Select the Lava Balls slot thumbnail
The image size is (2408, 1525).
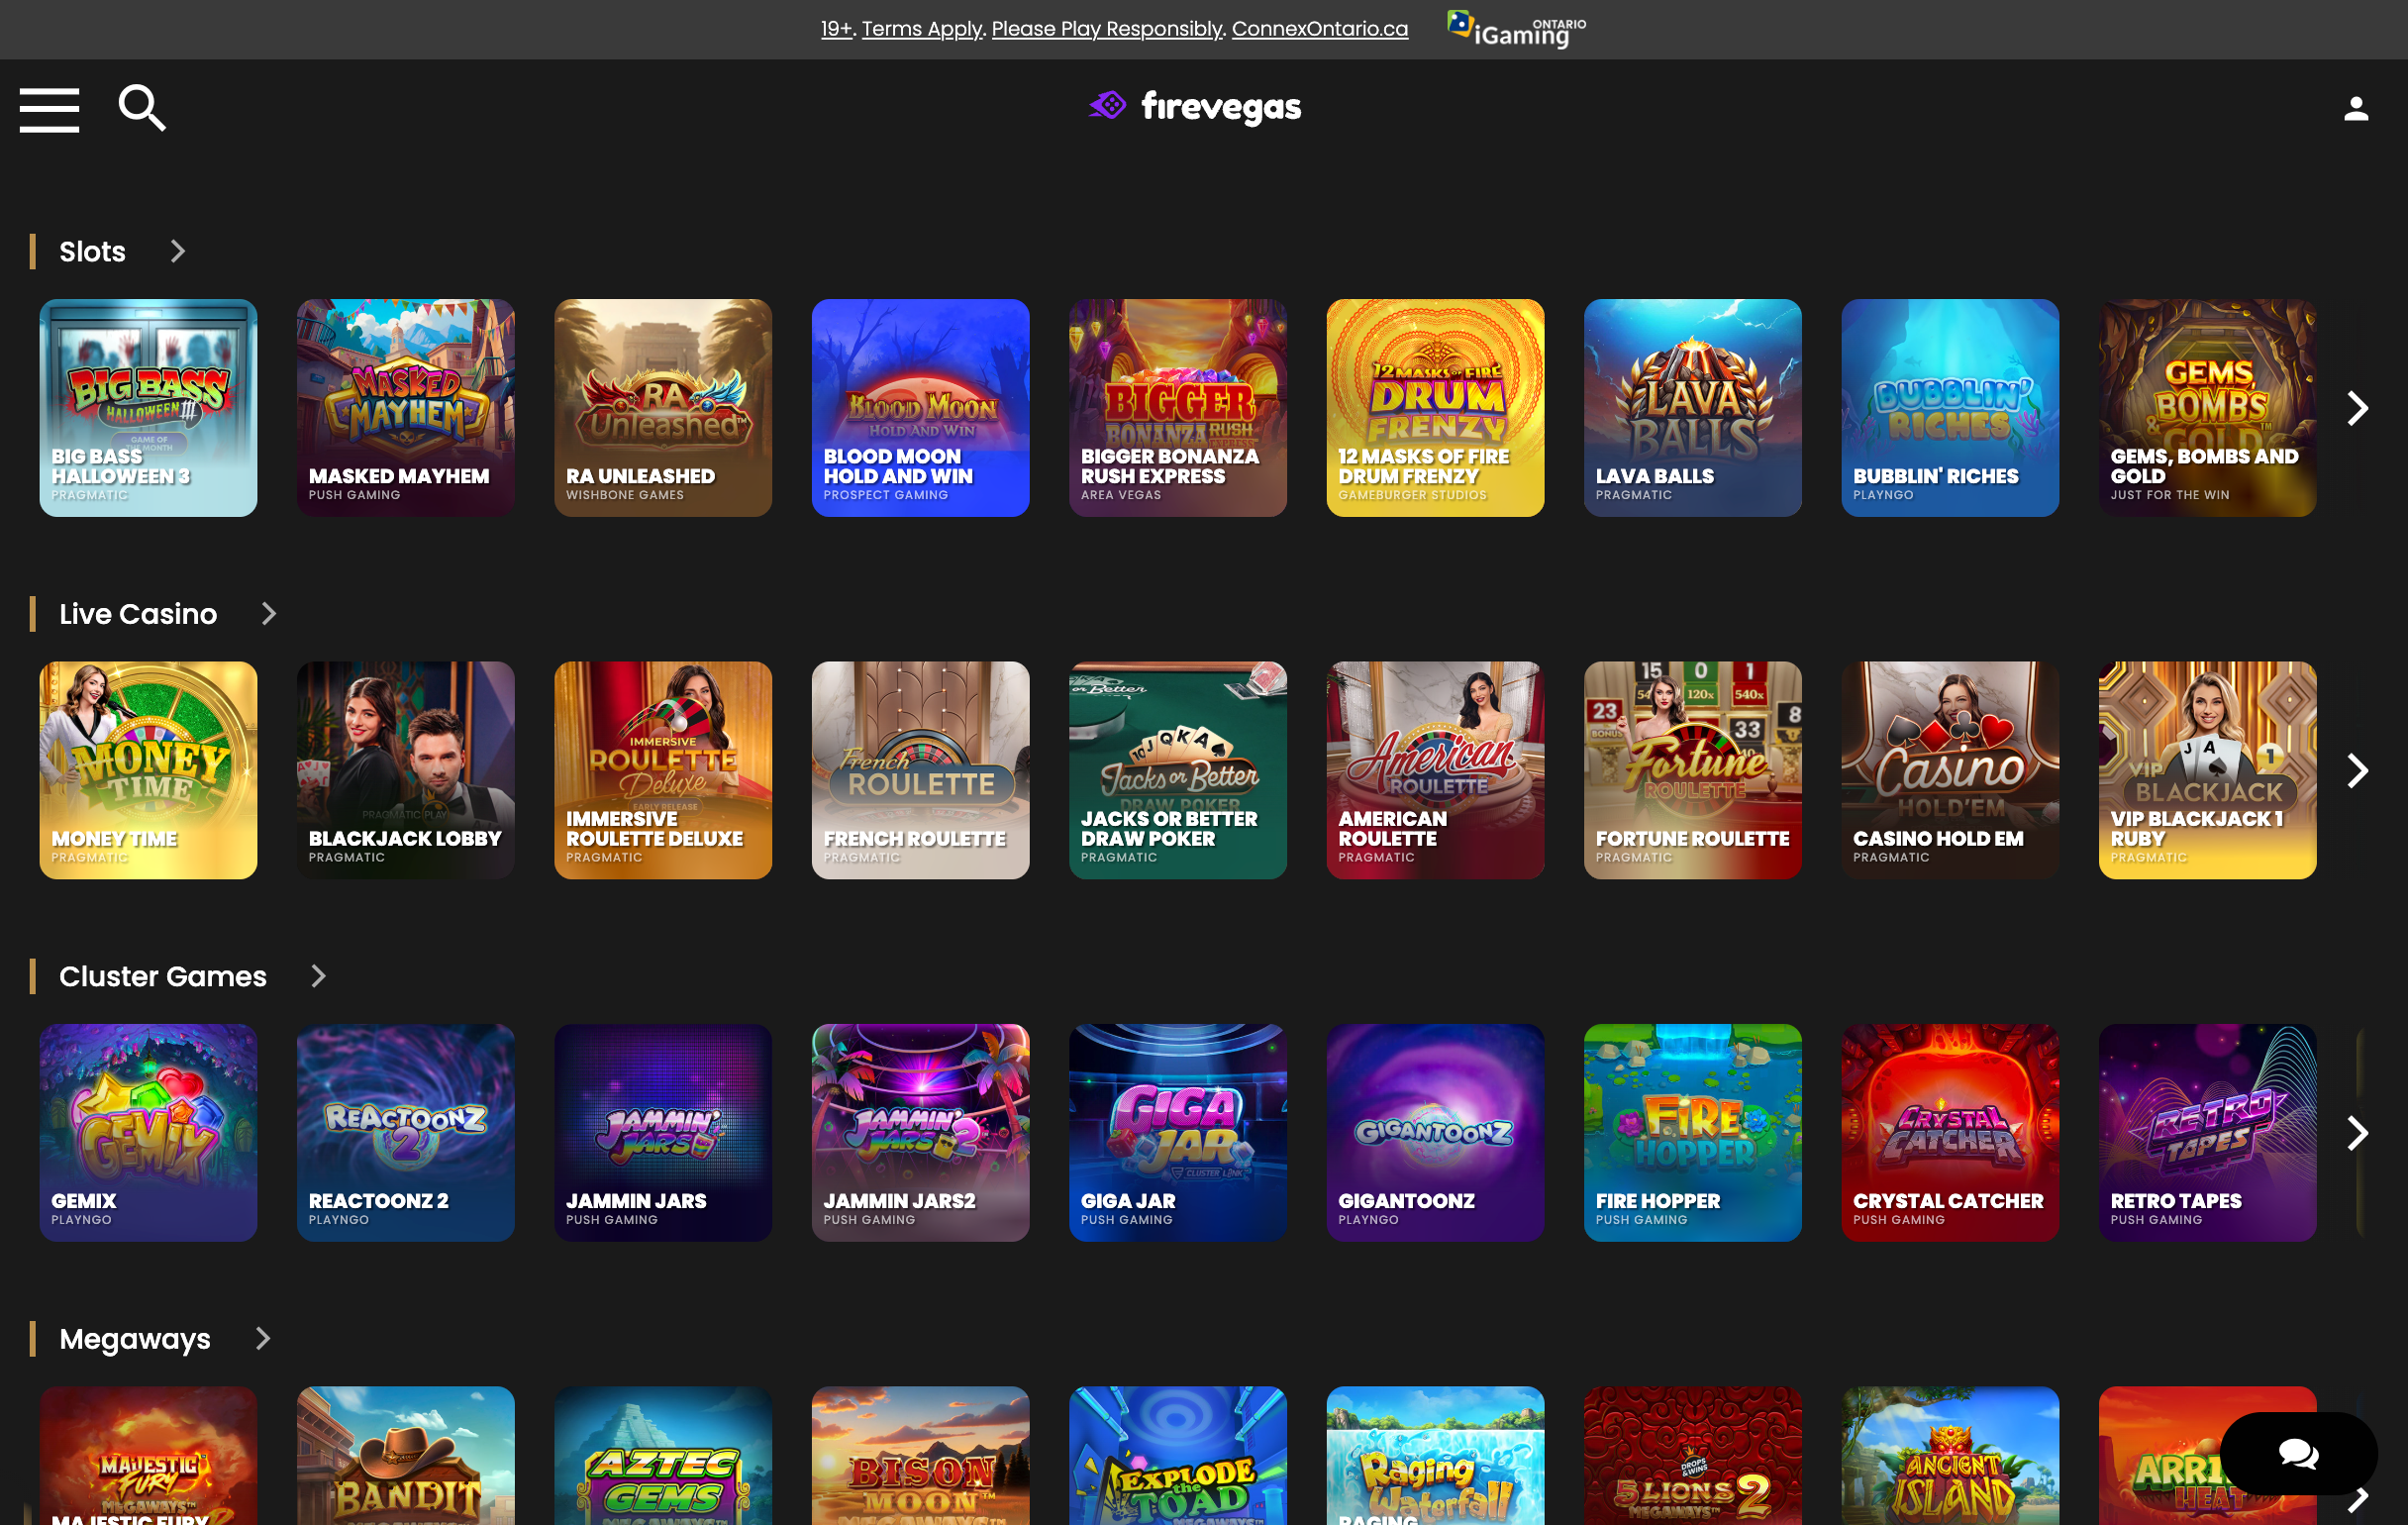pyautogui.click(x=1692, y=408)
